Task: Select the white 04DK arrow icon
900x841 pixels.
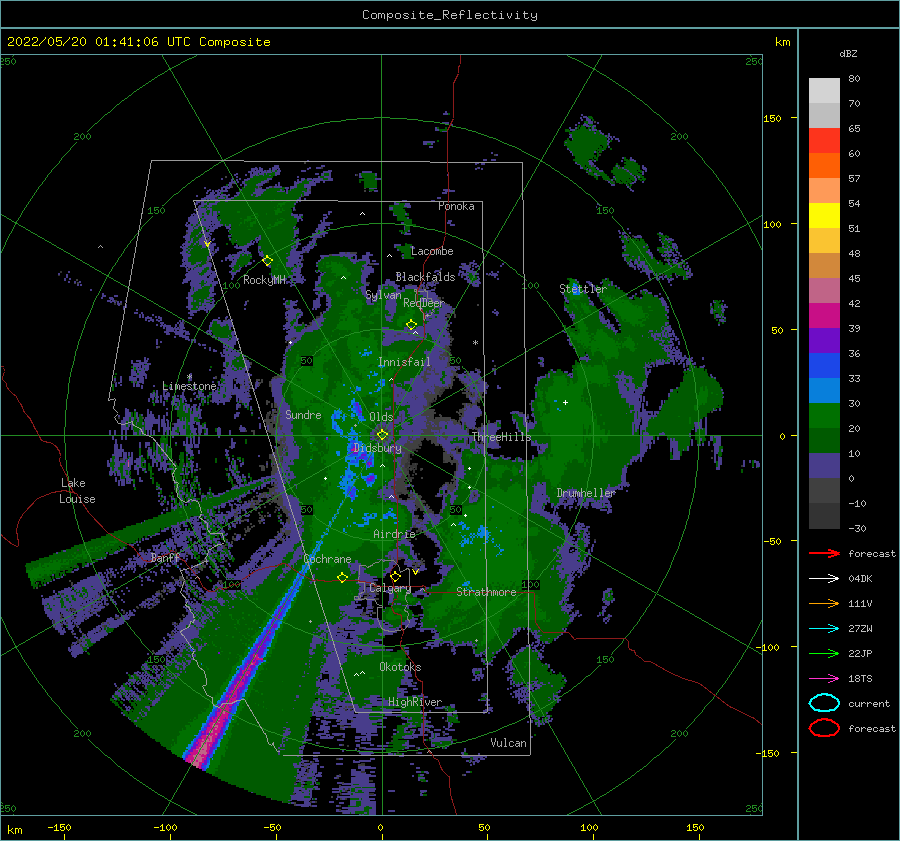Action: 824,579
